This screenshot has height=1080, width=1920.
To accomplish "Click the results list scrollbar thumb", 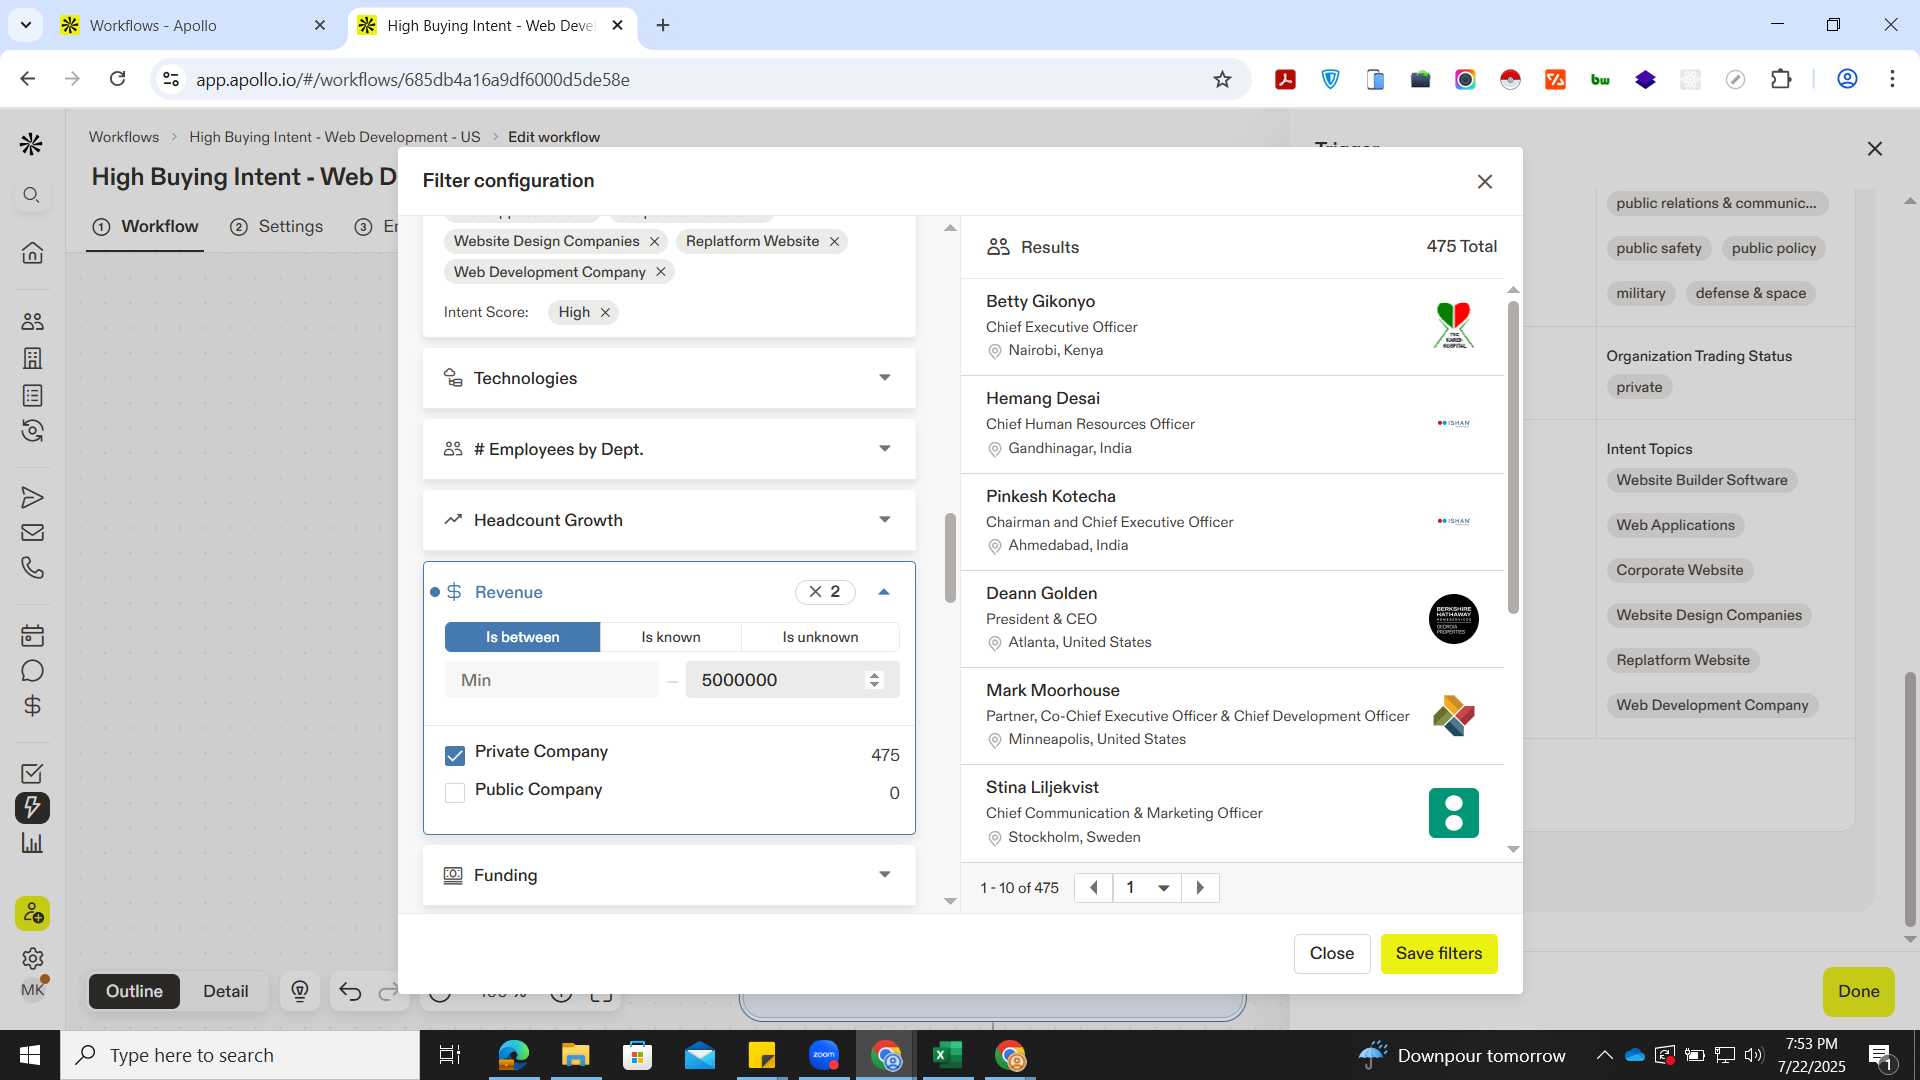I will pos(1513,456).
